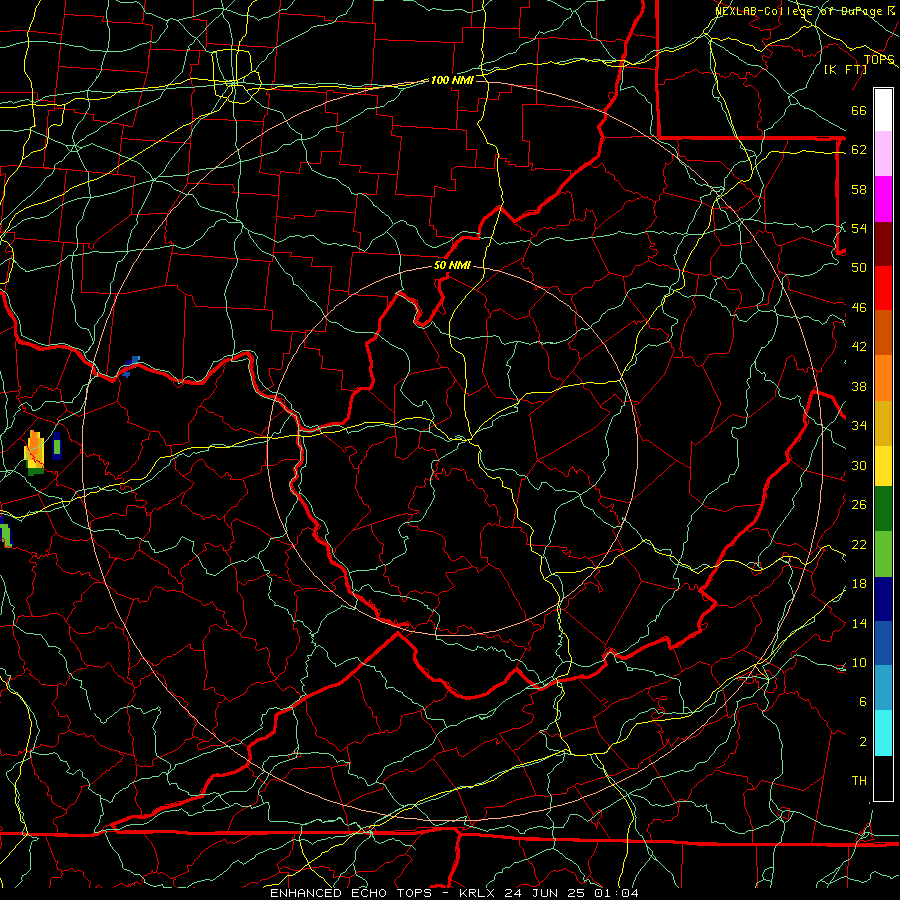Click the gold legend swatch
Viewport: 900px width, 900px height.
tap(883, 423)
